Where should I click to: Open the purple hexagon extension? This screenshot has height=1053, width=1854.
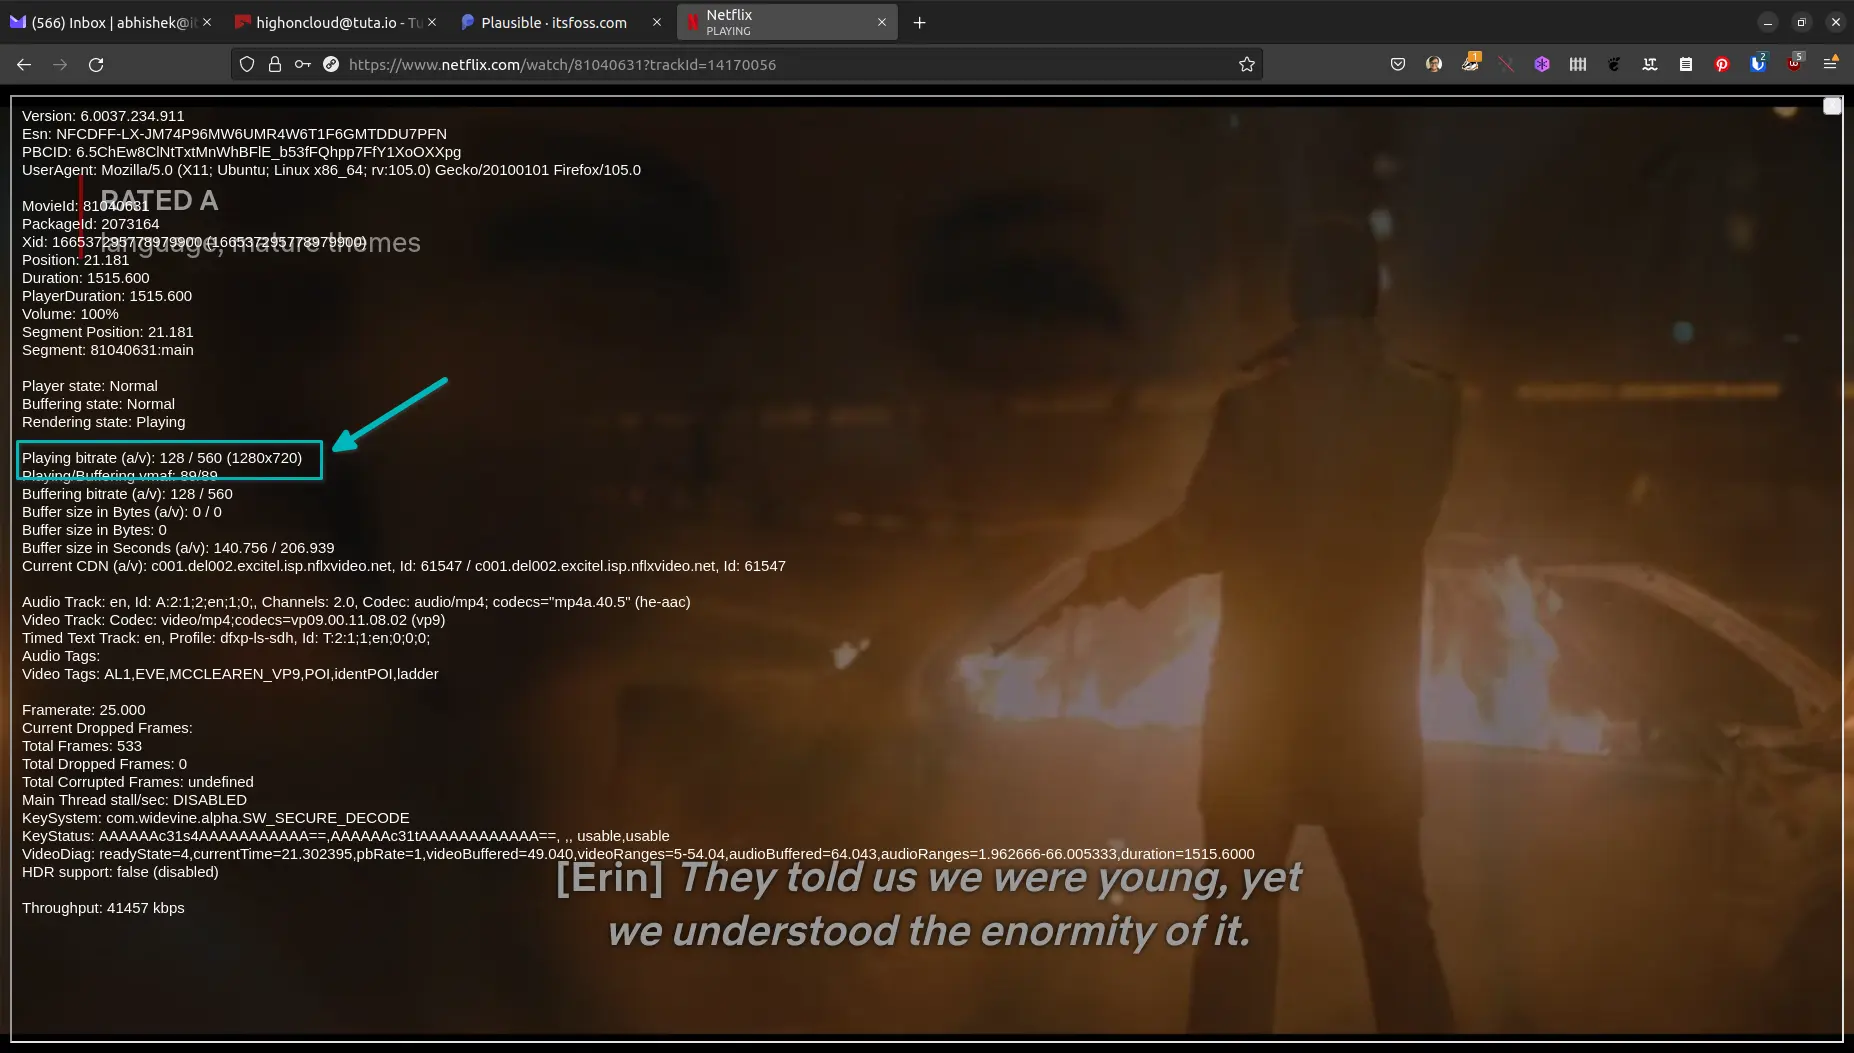pyautogui.click(x=1542, y=65)
